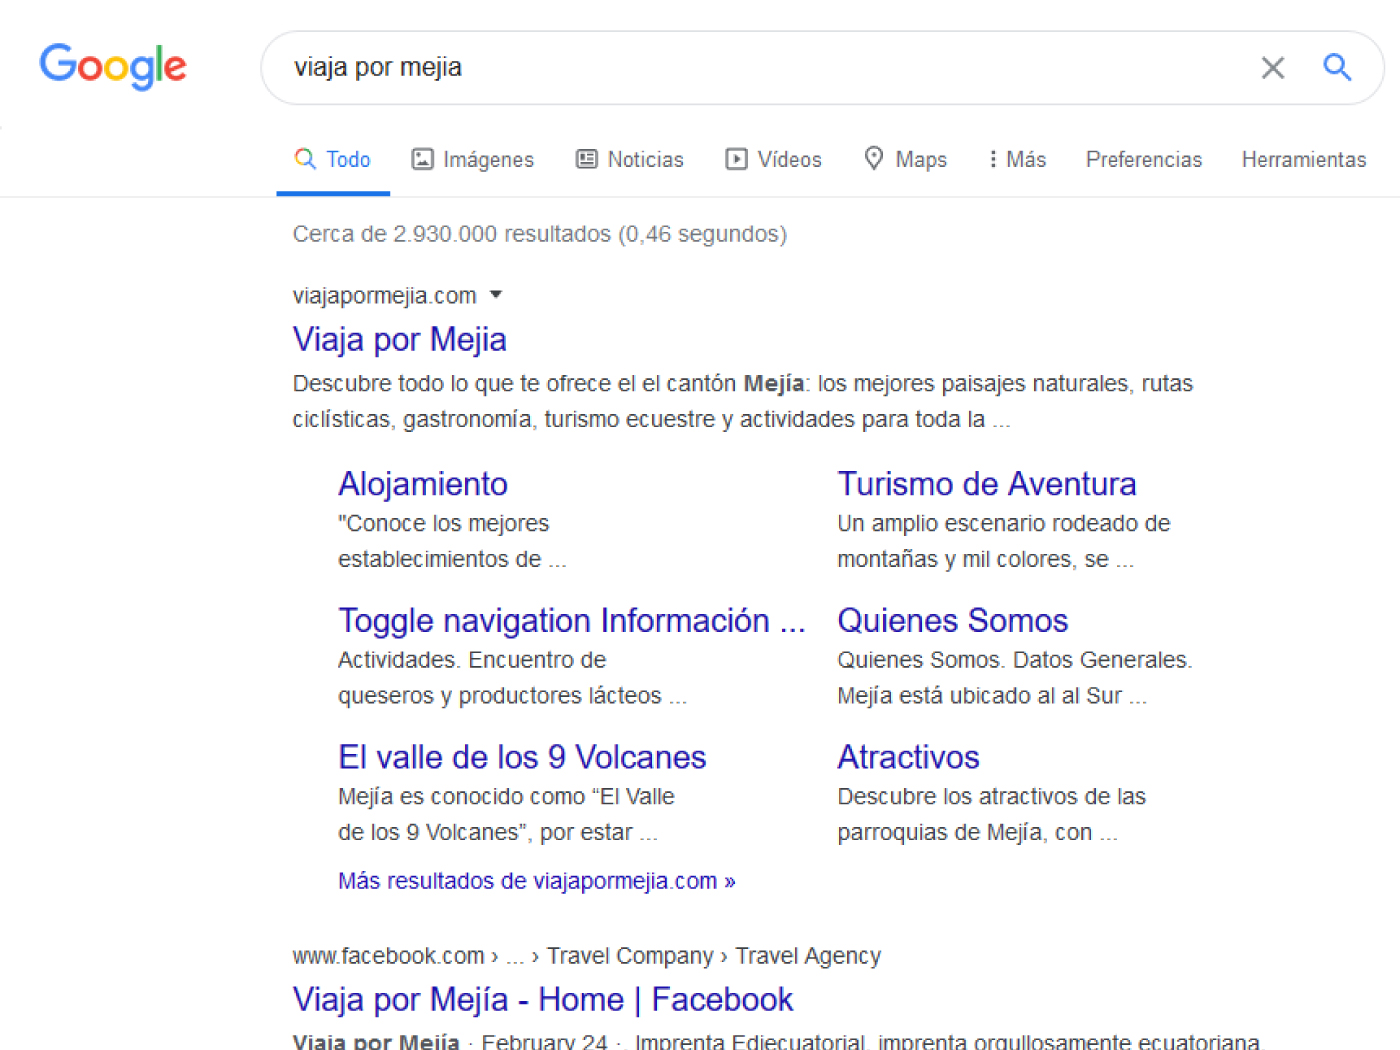Click the viajapormejia.com URL text
Viewport: 1400px width, 1050px height.
point(385,296)
